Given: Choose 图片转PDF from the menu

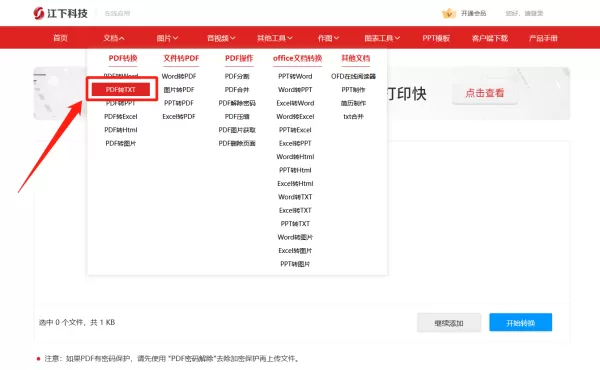Looking at the screenshot, I should coord(179,90).
